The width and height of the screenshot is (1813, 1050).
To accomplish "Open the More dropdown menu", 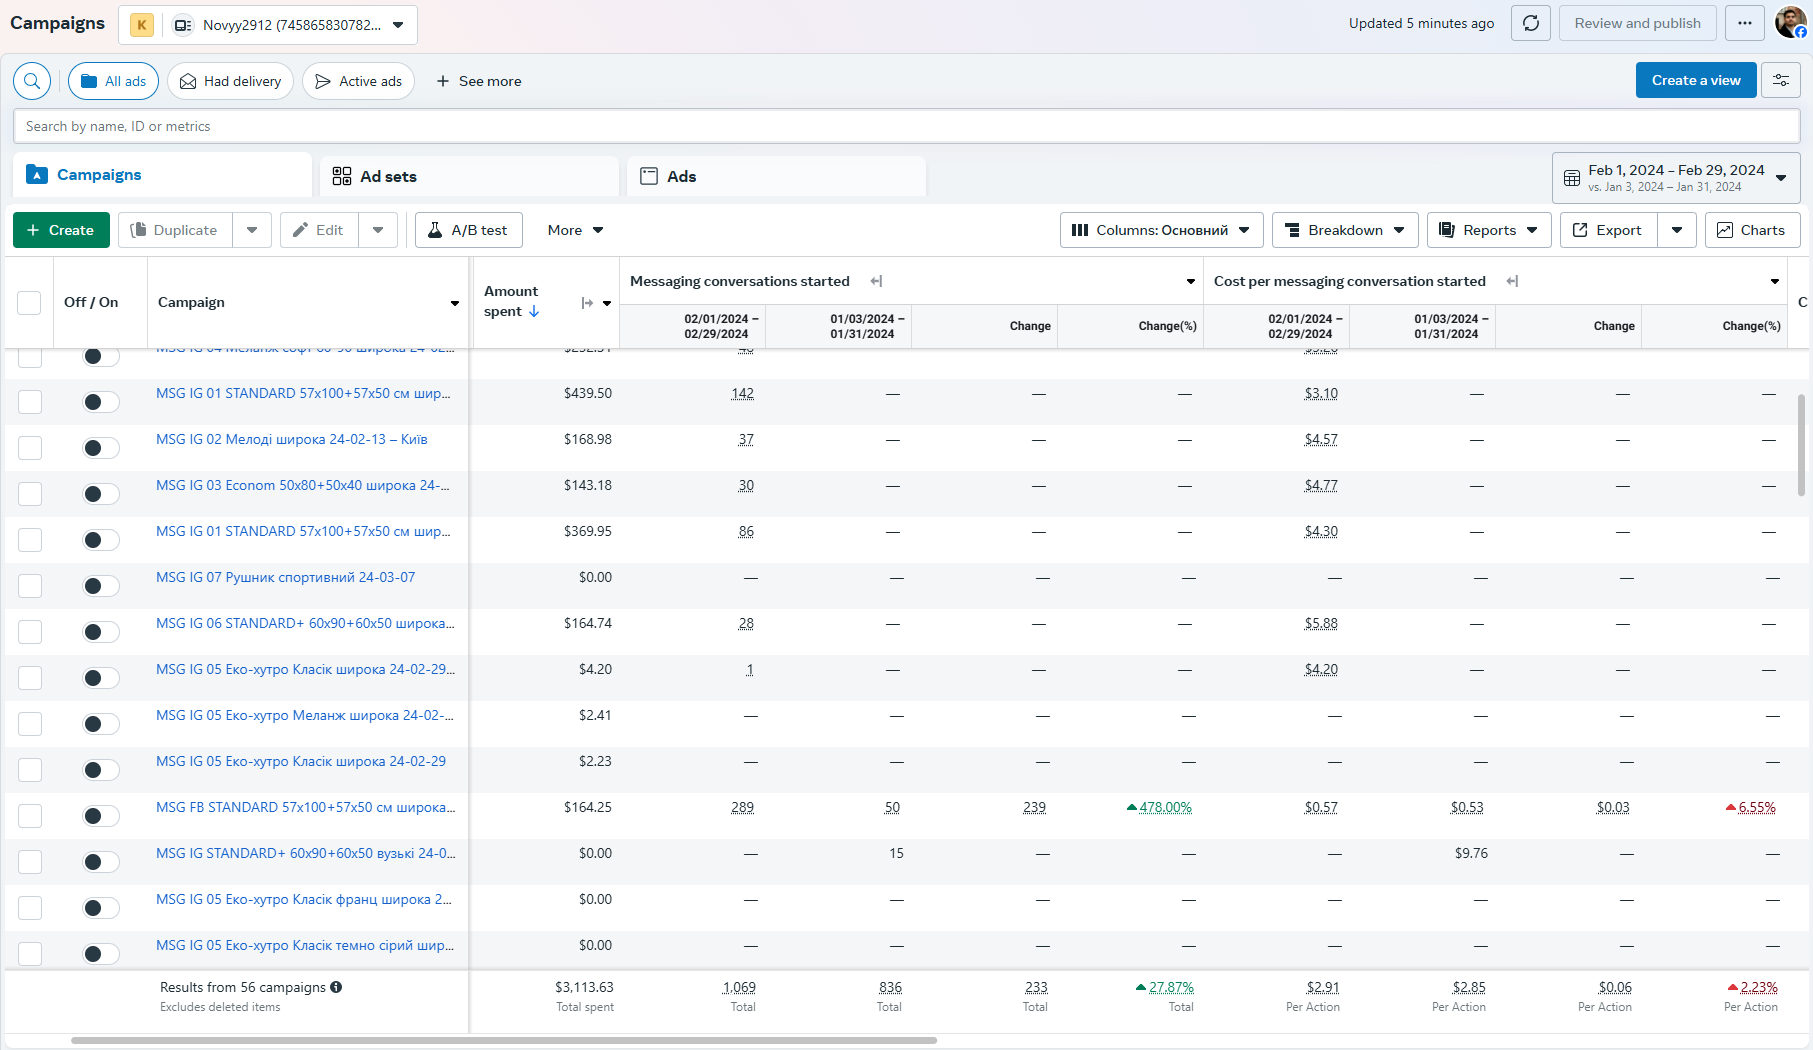I will pyautogui.click(x=575, y=230).
